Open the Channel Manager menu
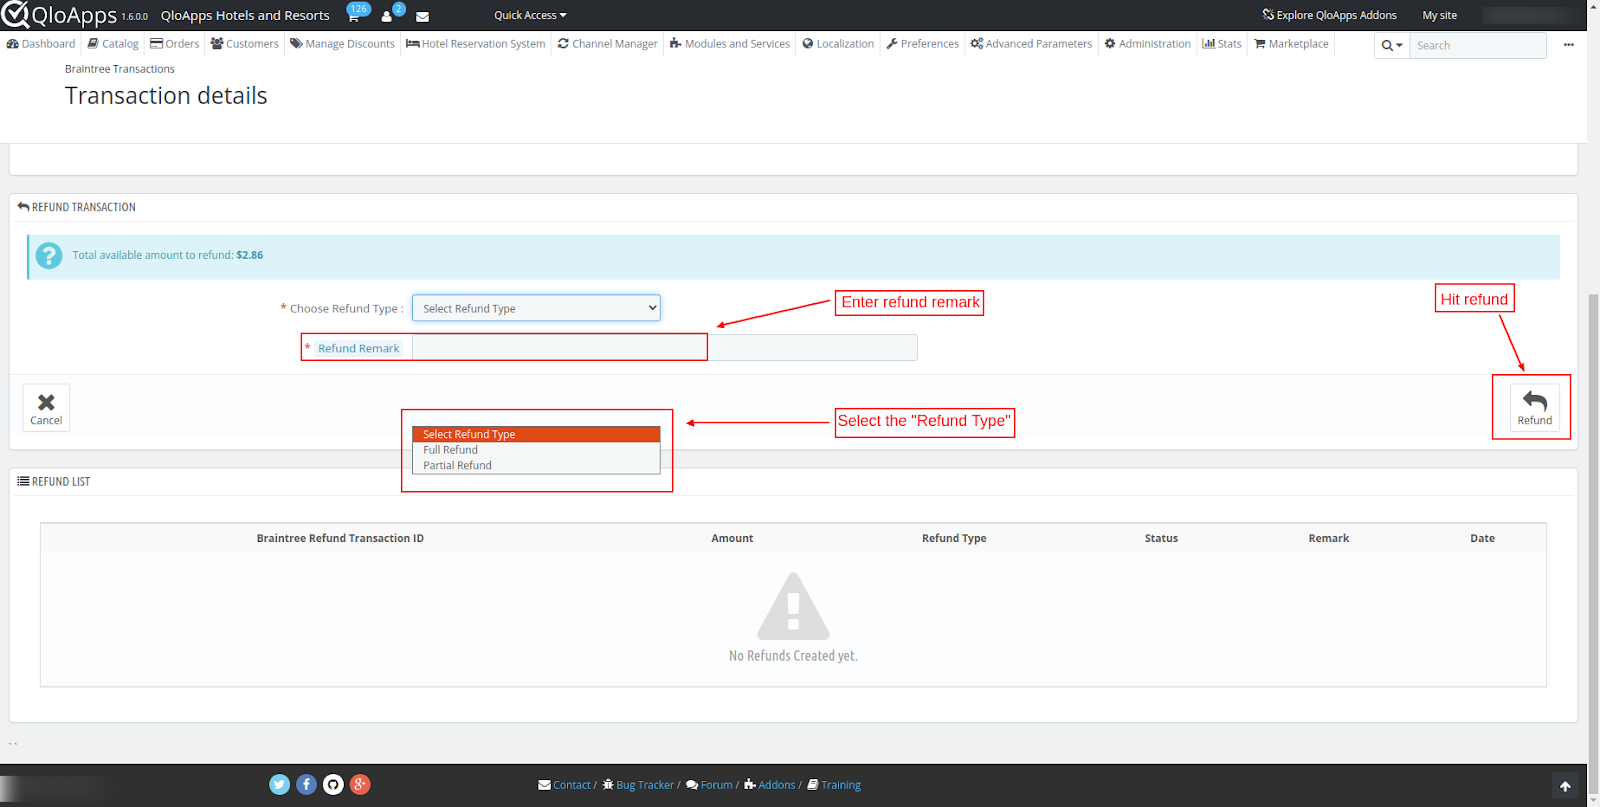The image size is (1600, 807). 608,44
